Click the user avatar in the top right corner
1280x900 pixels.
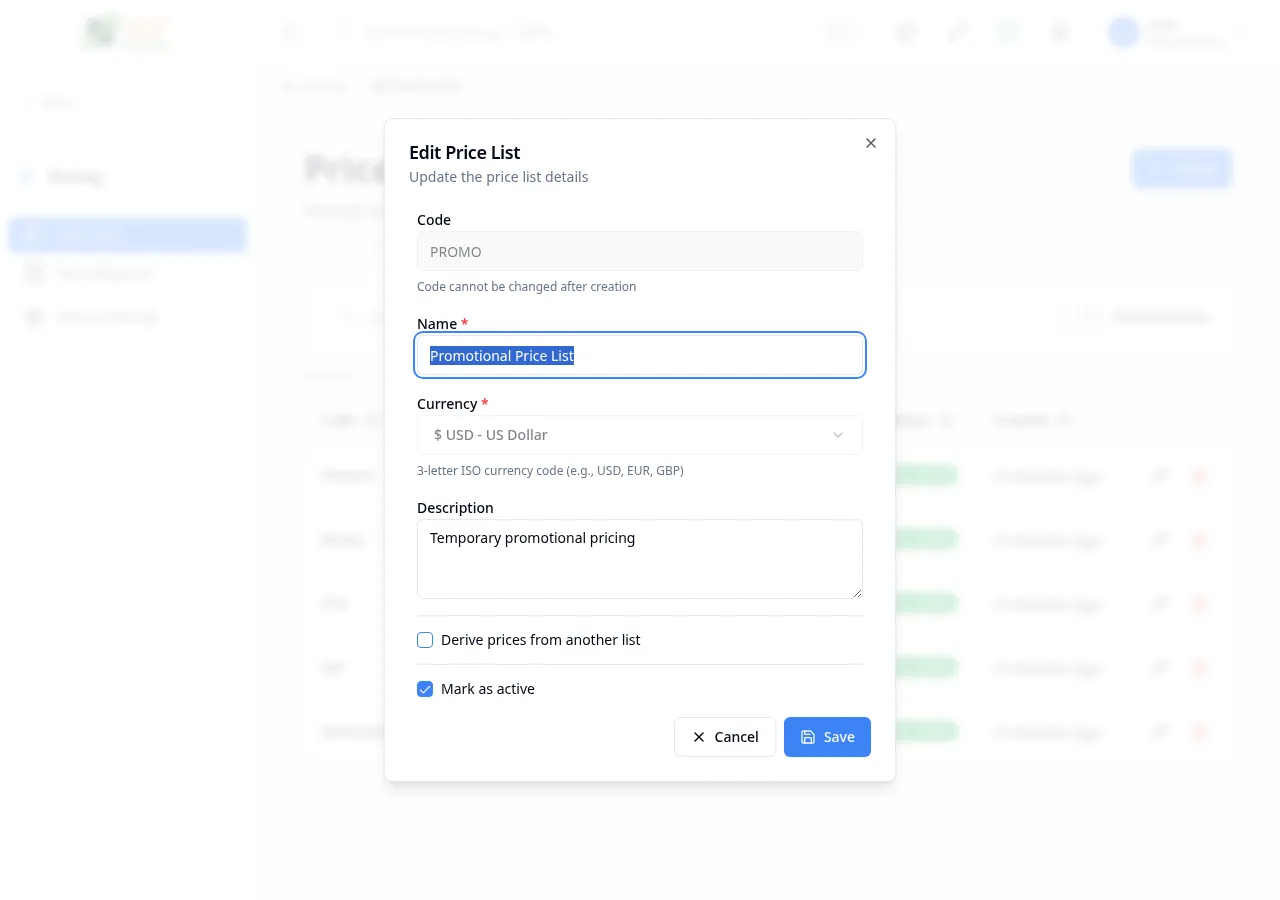pos(1123,32)
